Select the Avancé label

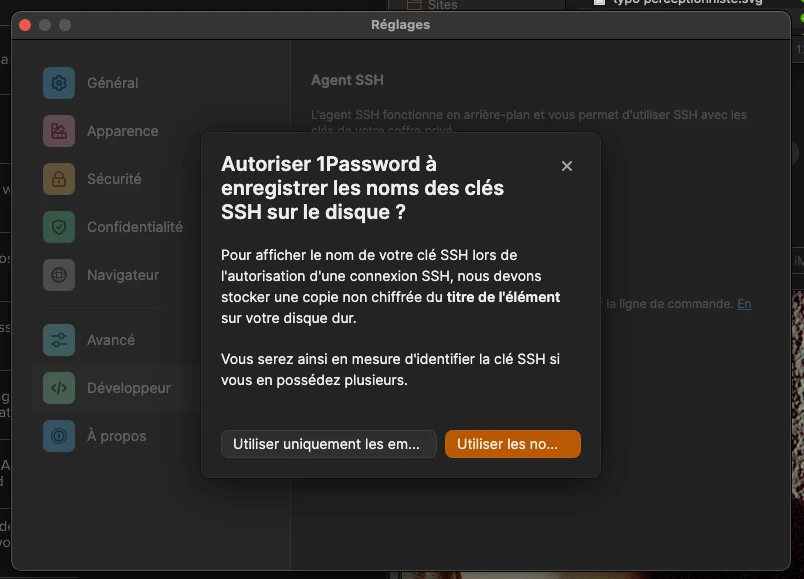111,340
